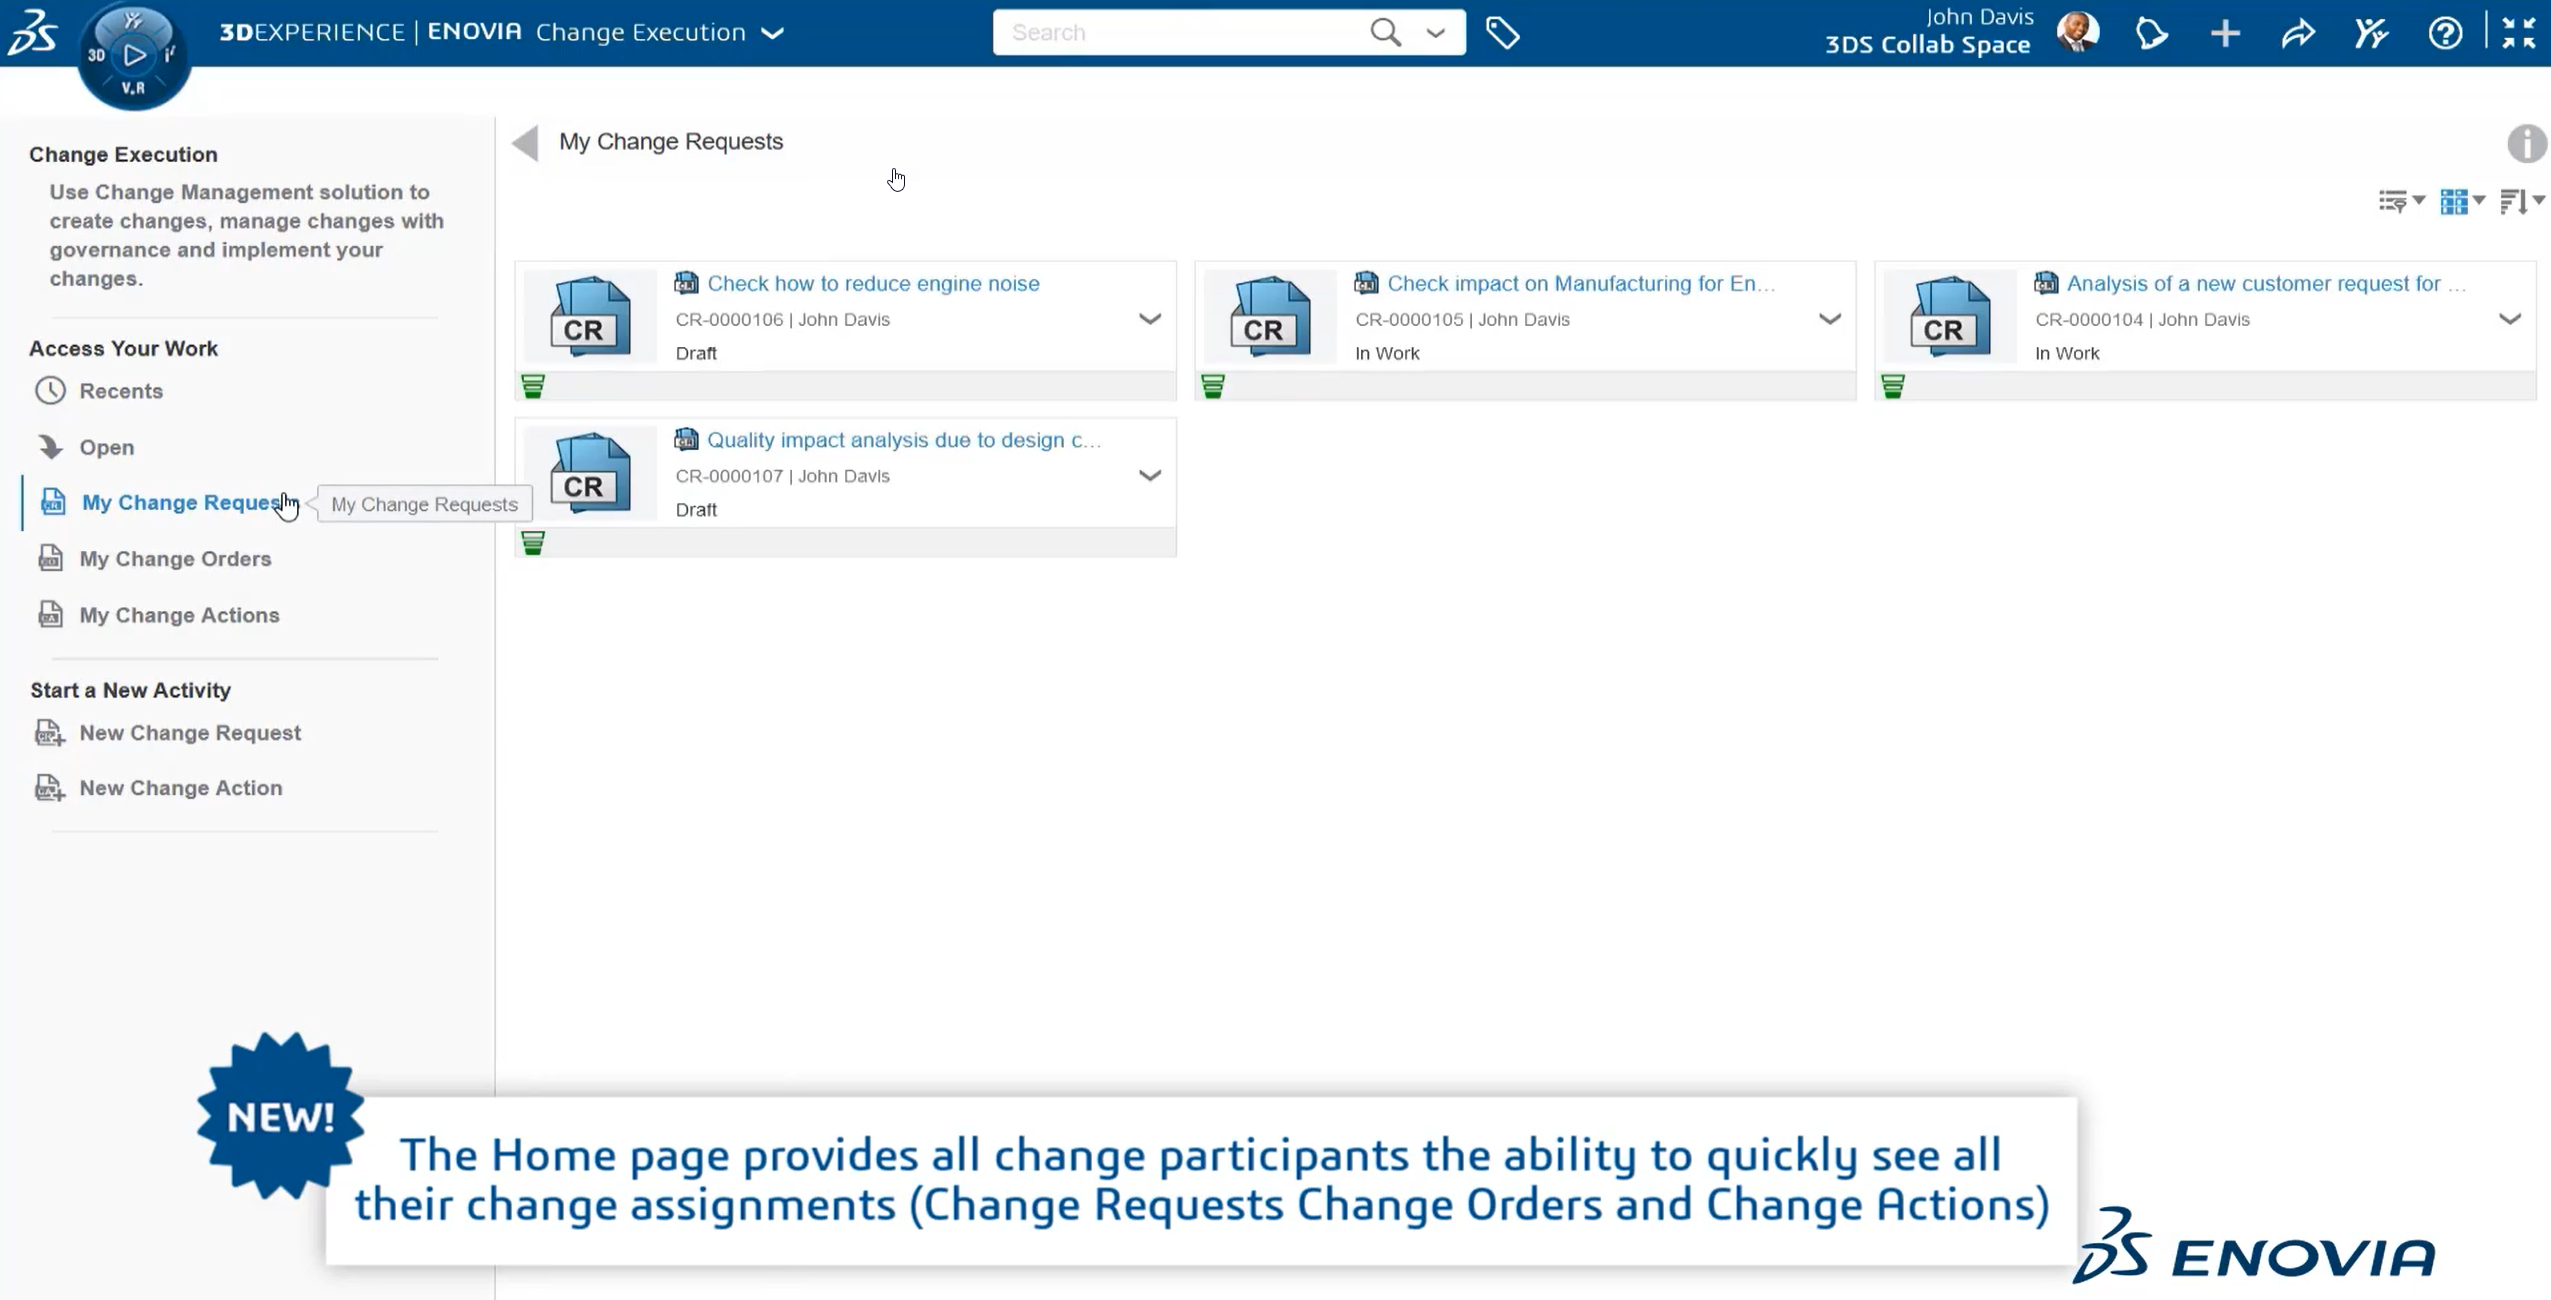Open link Quality impact analysis due to design
Image resolution: width=2551 pixels, height=1300 pixels.
click(x=903, y=440)
